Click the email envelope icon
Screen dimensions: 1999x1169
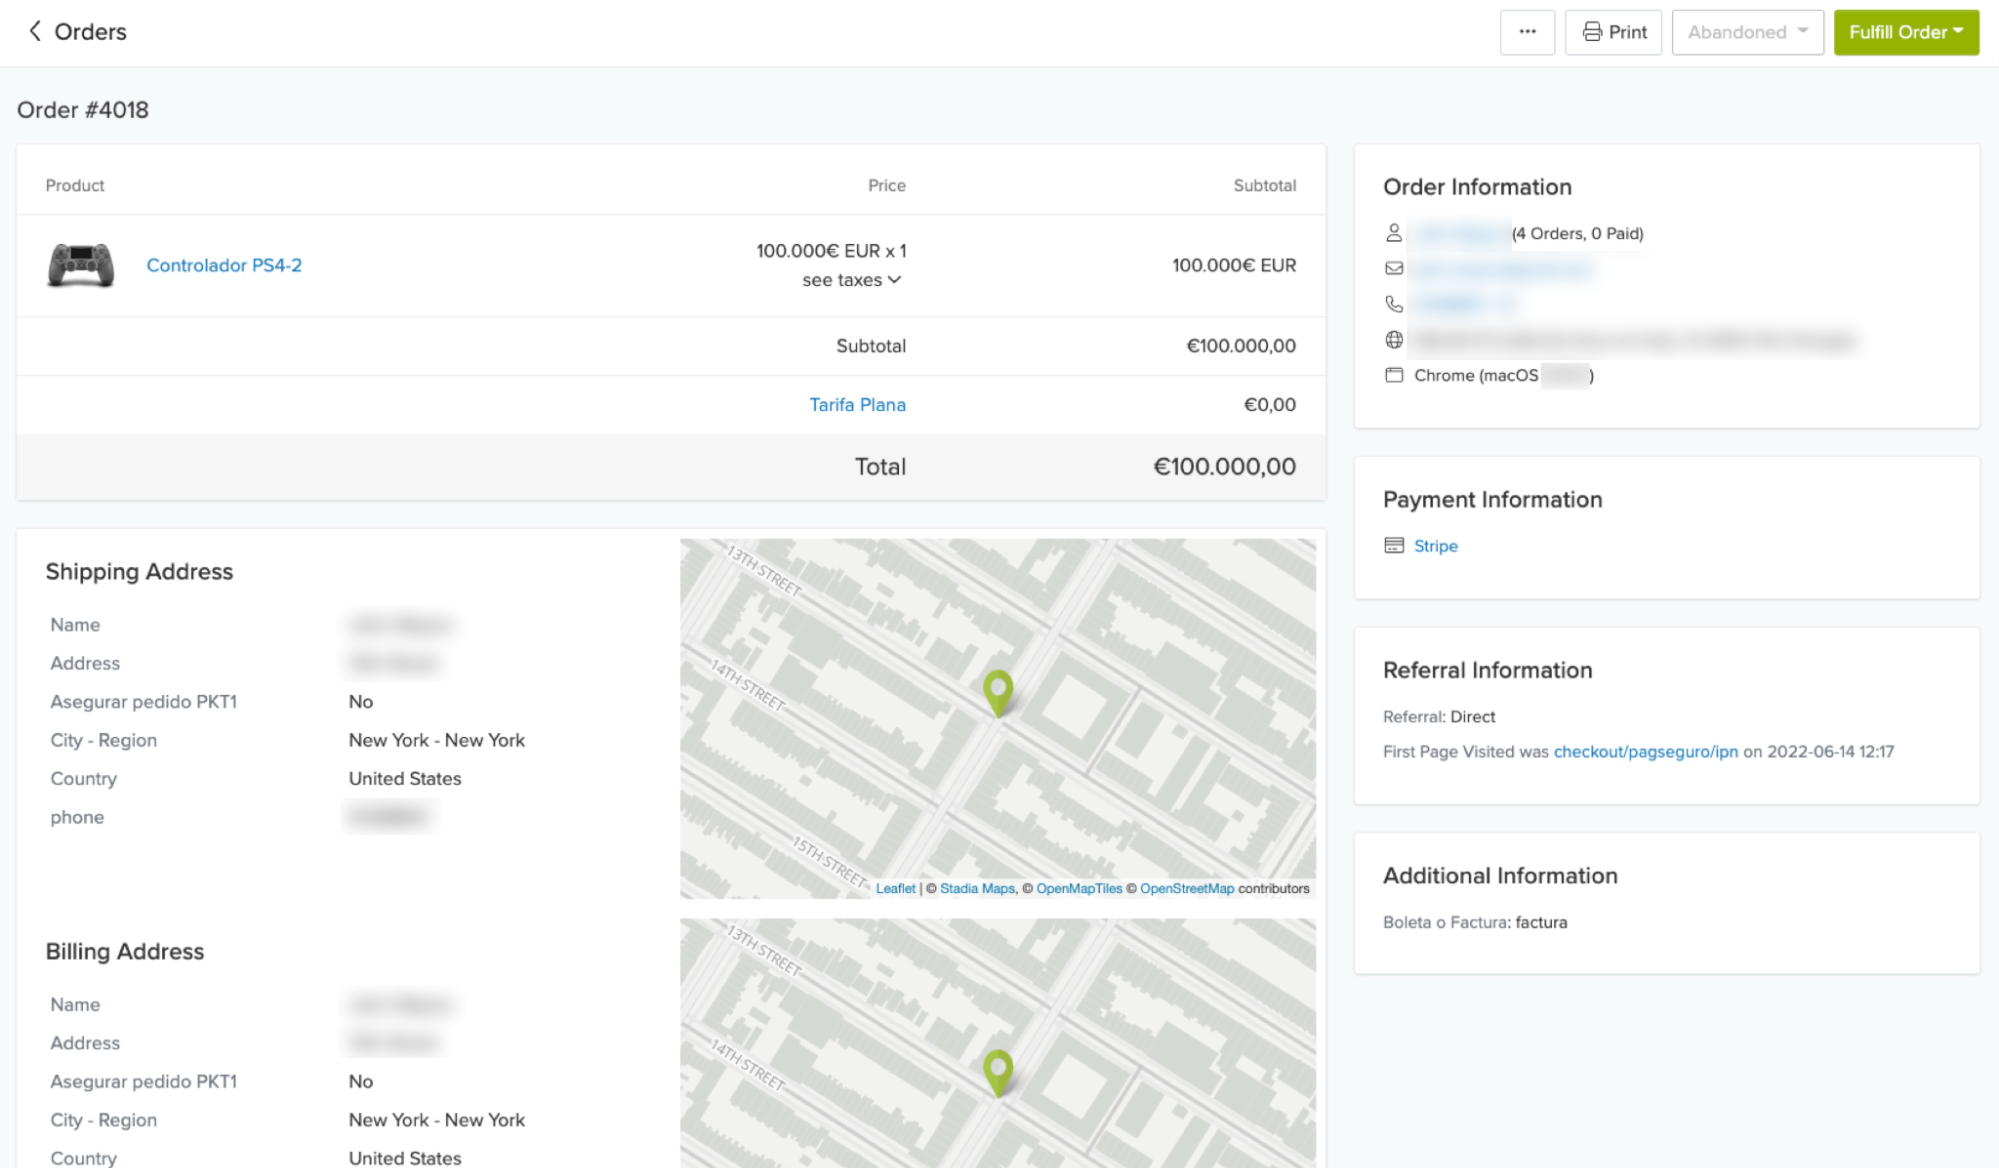(x=1394, y=268)
